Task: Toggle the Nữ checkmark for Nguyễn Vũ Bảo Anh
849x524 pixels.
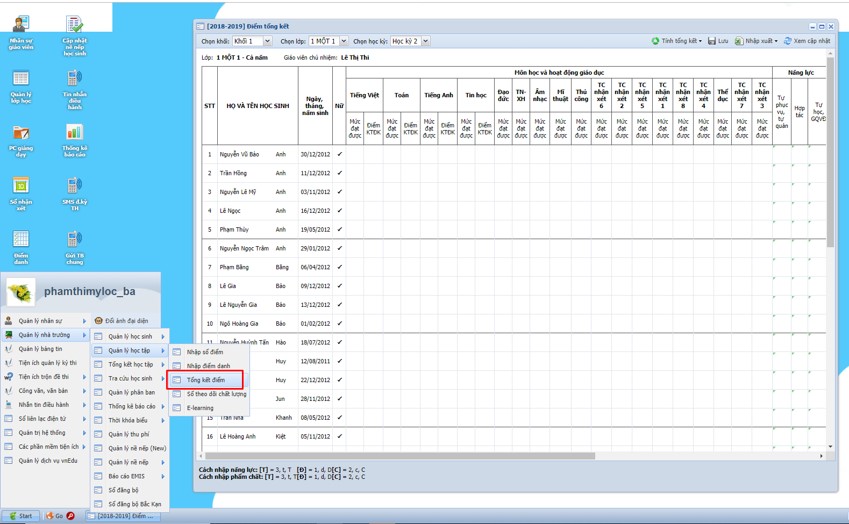Action: coord(340,155)
